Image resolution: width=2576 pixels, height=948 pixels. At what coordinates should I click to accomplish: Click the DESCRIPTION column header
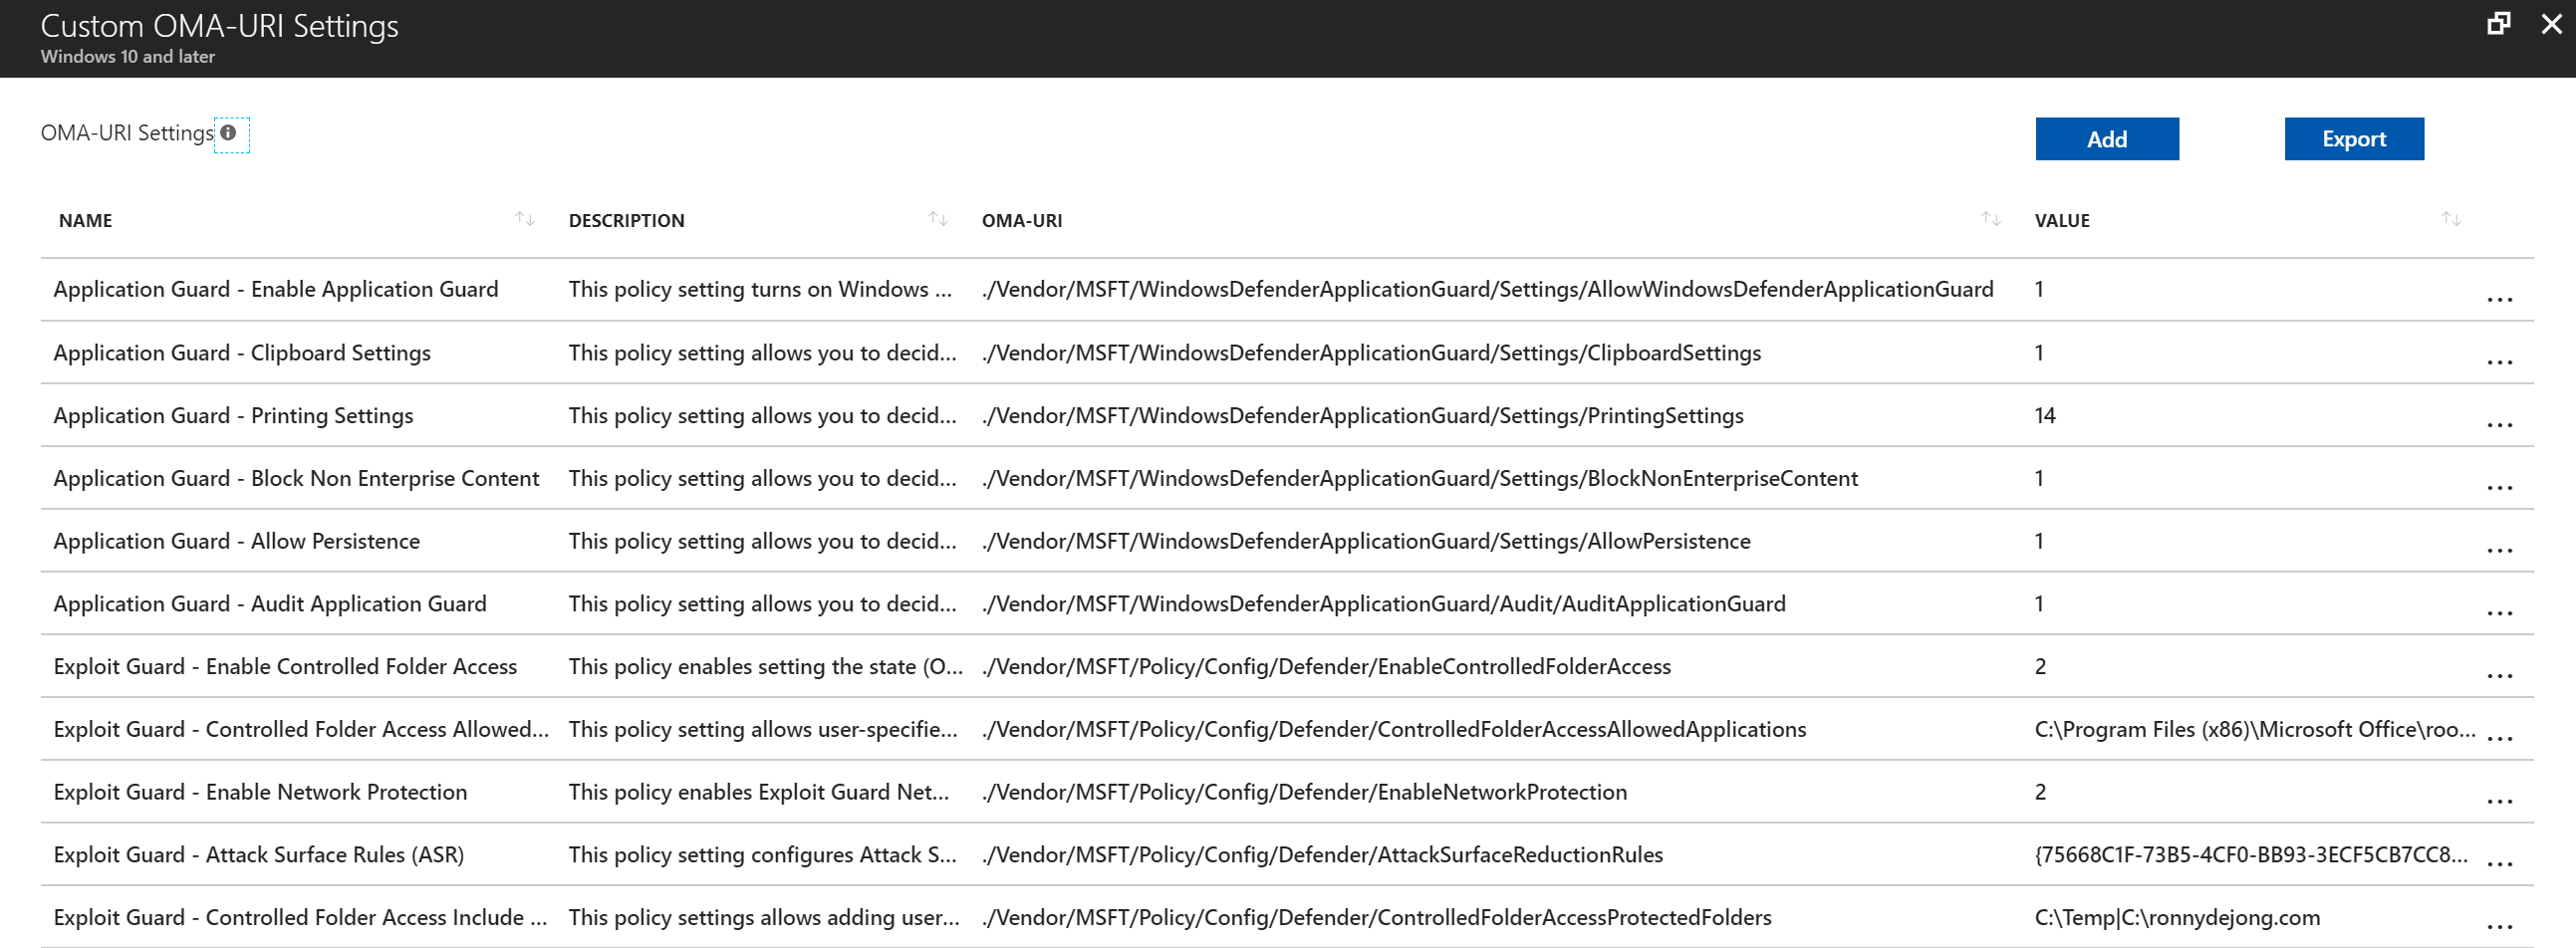626,220
